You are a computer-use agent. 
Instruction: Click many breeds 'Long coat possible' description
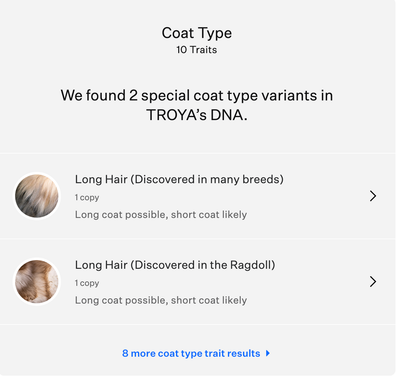pyautogui.click(x=161, y=215)
